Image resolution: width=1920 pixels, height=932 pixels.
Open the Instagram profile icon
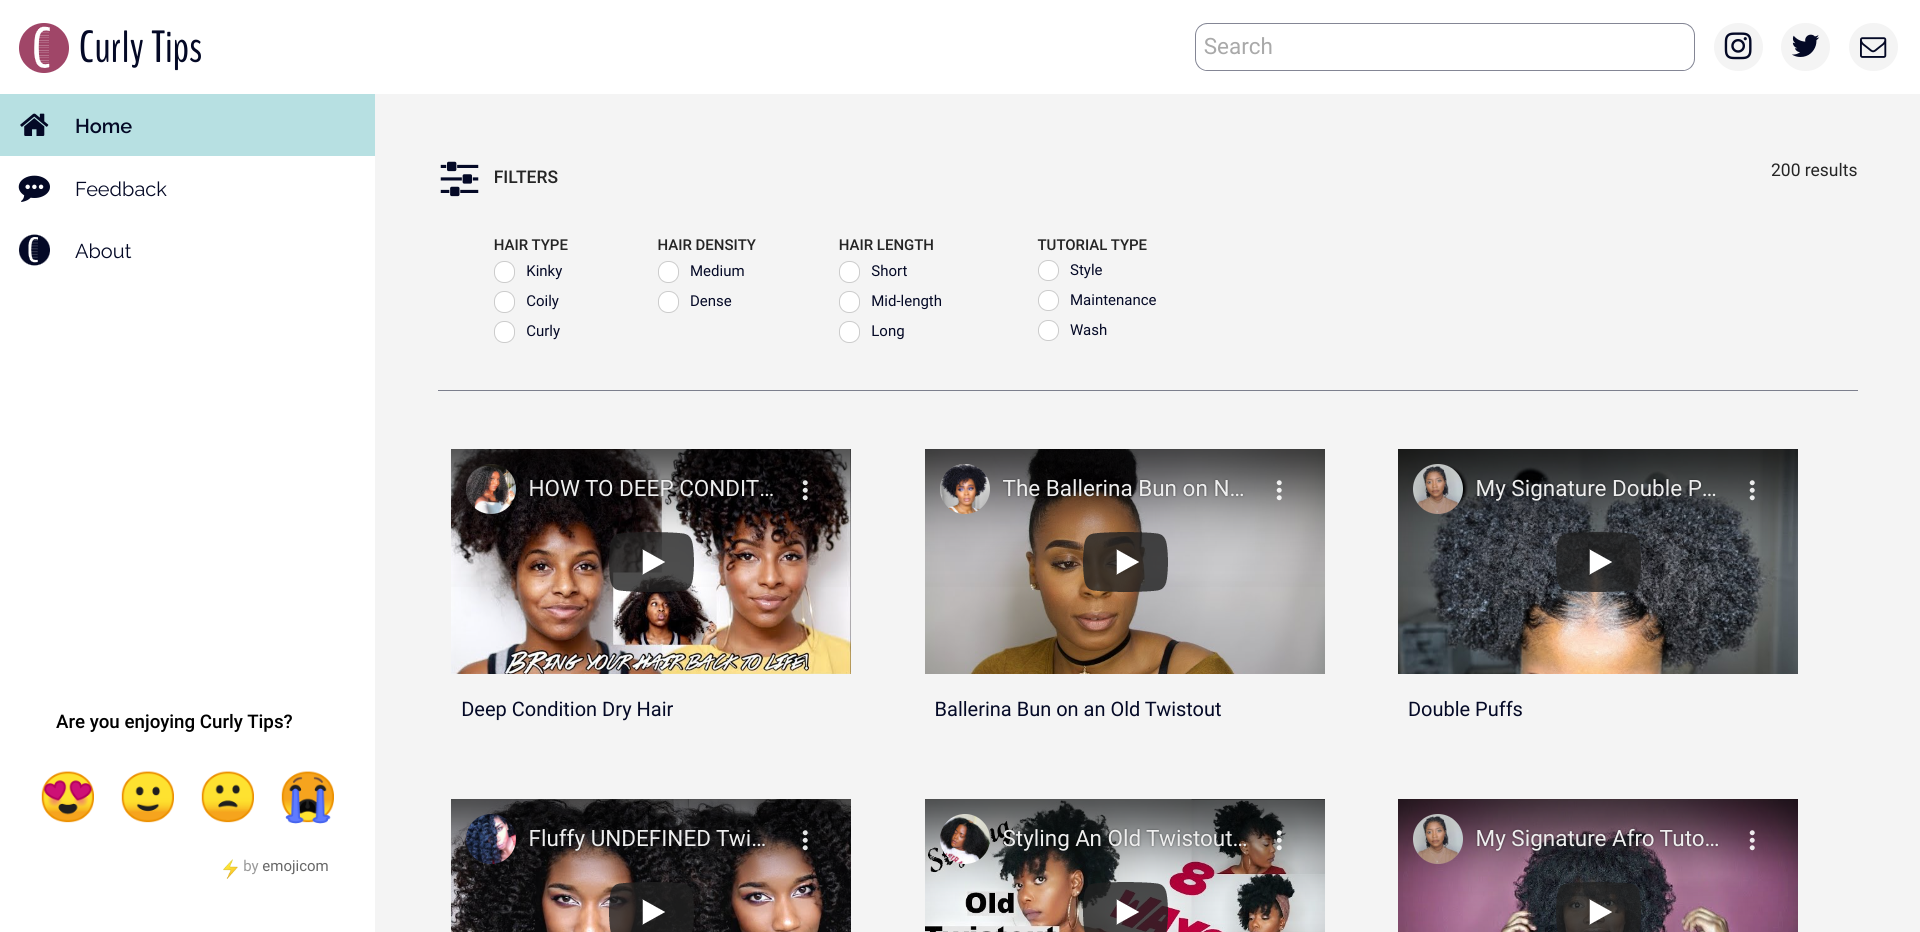pos(1737,47)
